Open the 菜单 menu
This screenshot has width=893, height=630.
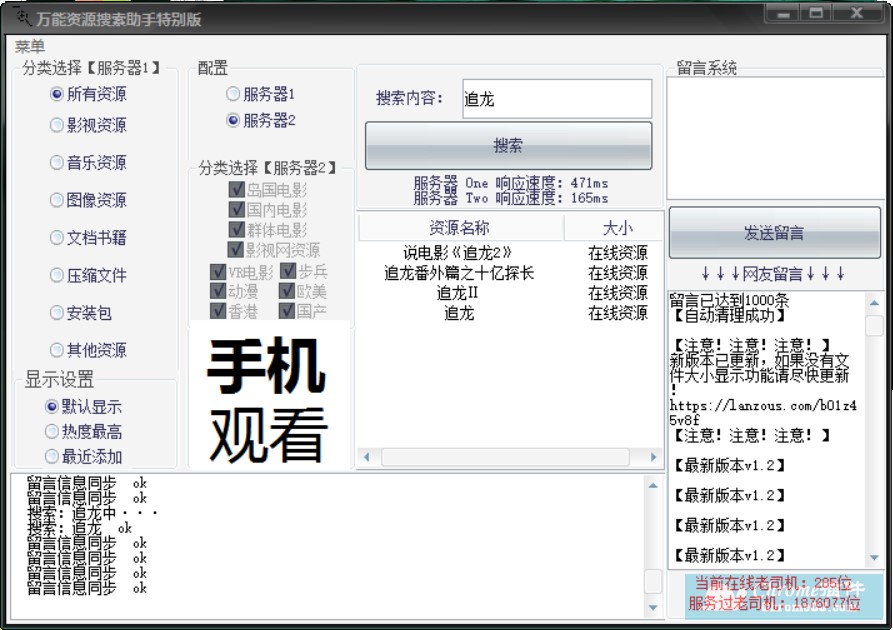(x=30, y=46)
